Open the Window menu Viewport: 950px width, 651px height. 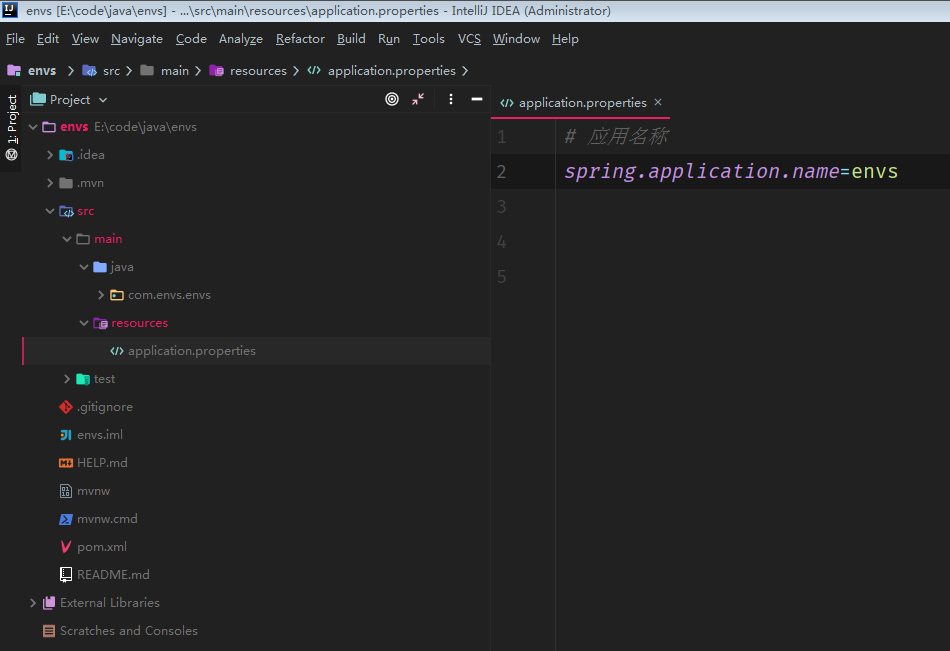pos(516,39)
